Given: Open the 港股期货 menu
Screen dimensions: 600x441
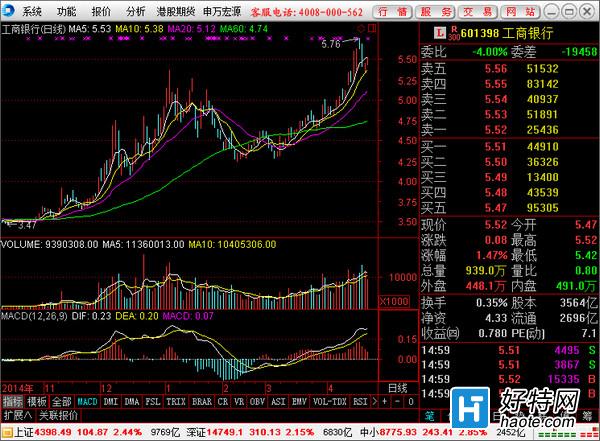Looking at the screenshot, I should [x=176, y=11].
